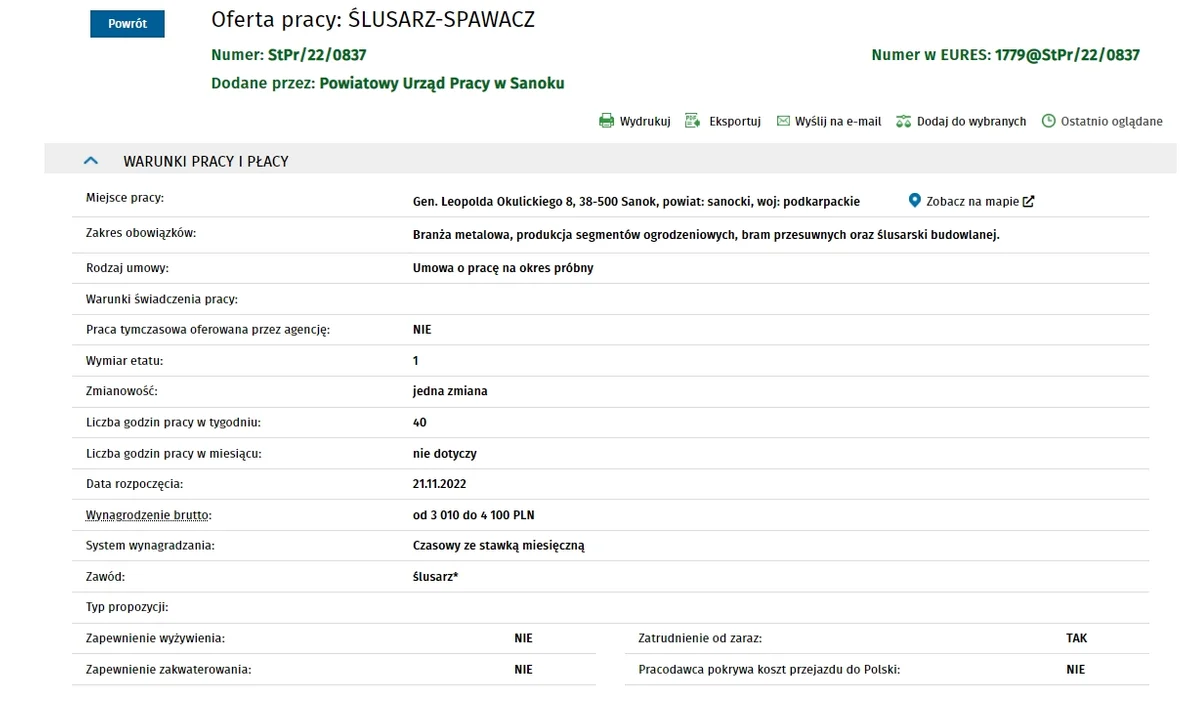The width and height of the screenshot is (1203, 720).
Task: Click the System wynagradzania label
Action: click(151, 546)
